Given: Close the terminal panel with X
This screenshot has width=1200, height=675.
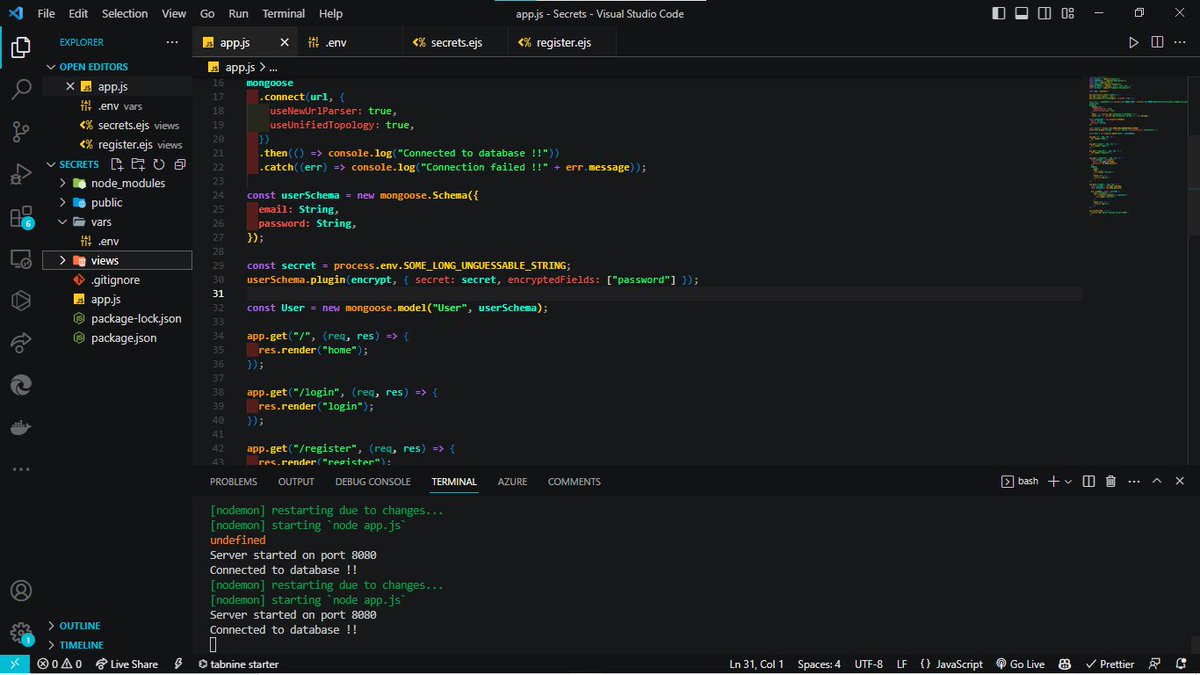Looking at the screenshot, I should (1179, 481).
